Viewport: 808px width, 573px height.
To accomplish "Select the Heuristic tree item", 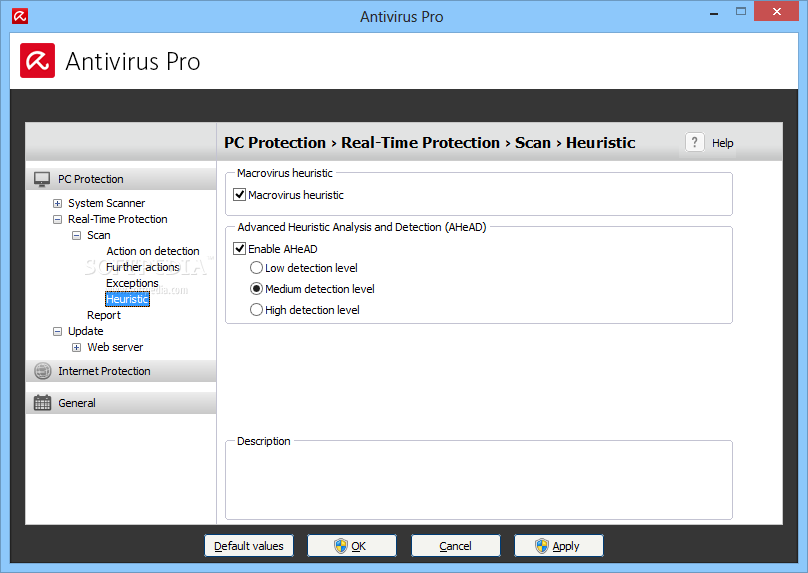I will point(127,299).
